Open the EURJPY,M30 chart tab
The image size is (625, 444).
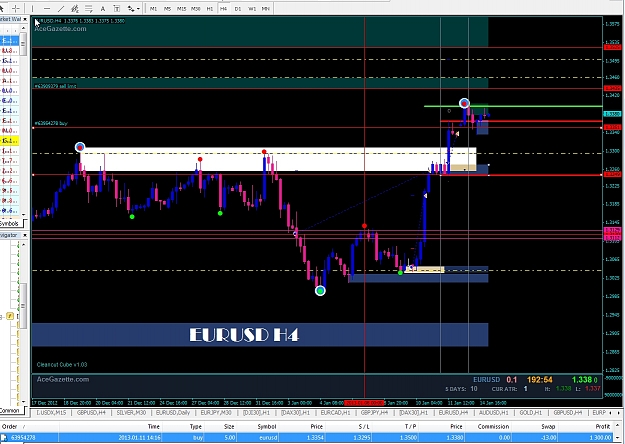coord(216,413)
